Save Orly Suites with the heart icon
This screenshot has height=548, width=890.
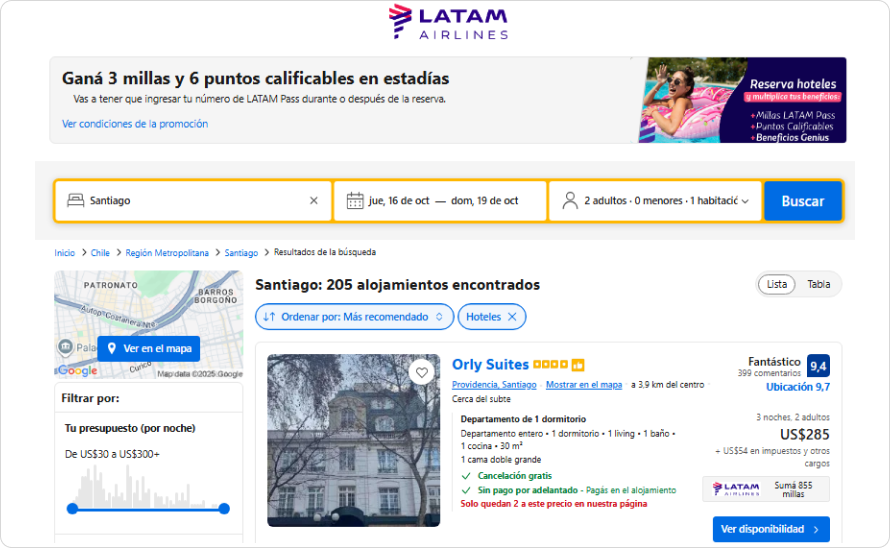pyautogui.click(x=422, y=373)
